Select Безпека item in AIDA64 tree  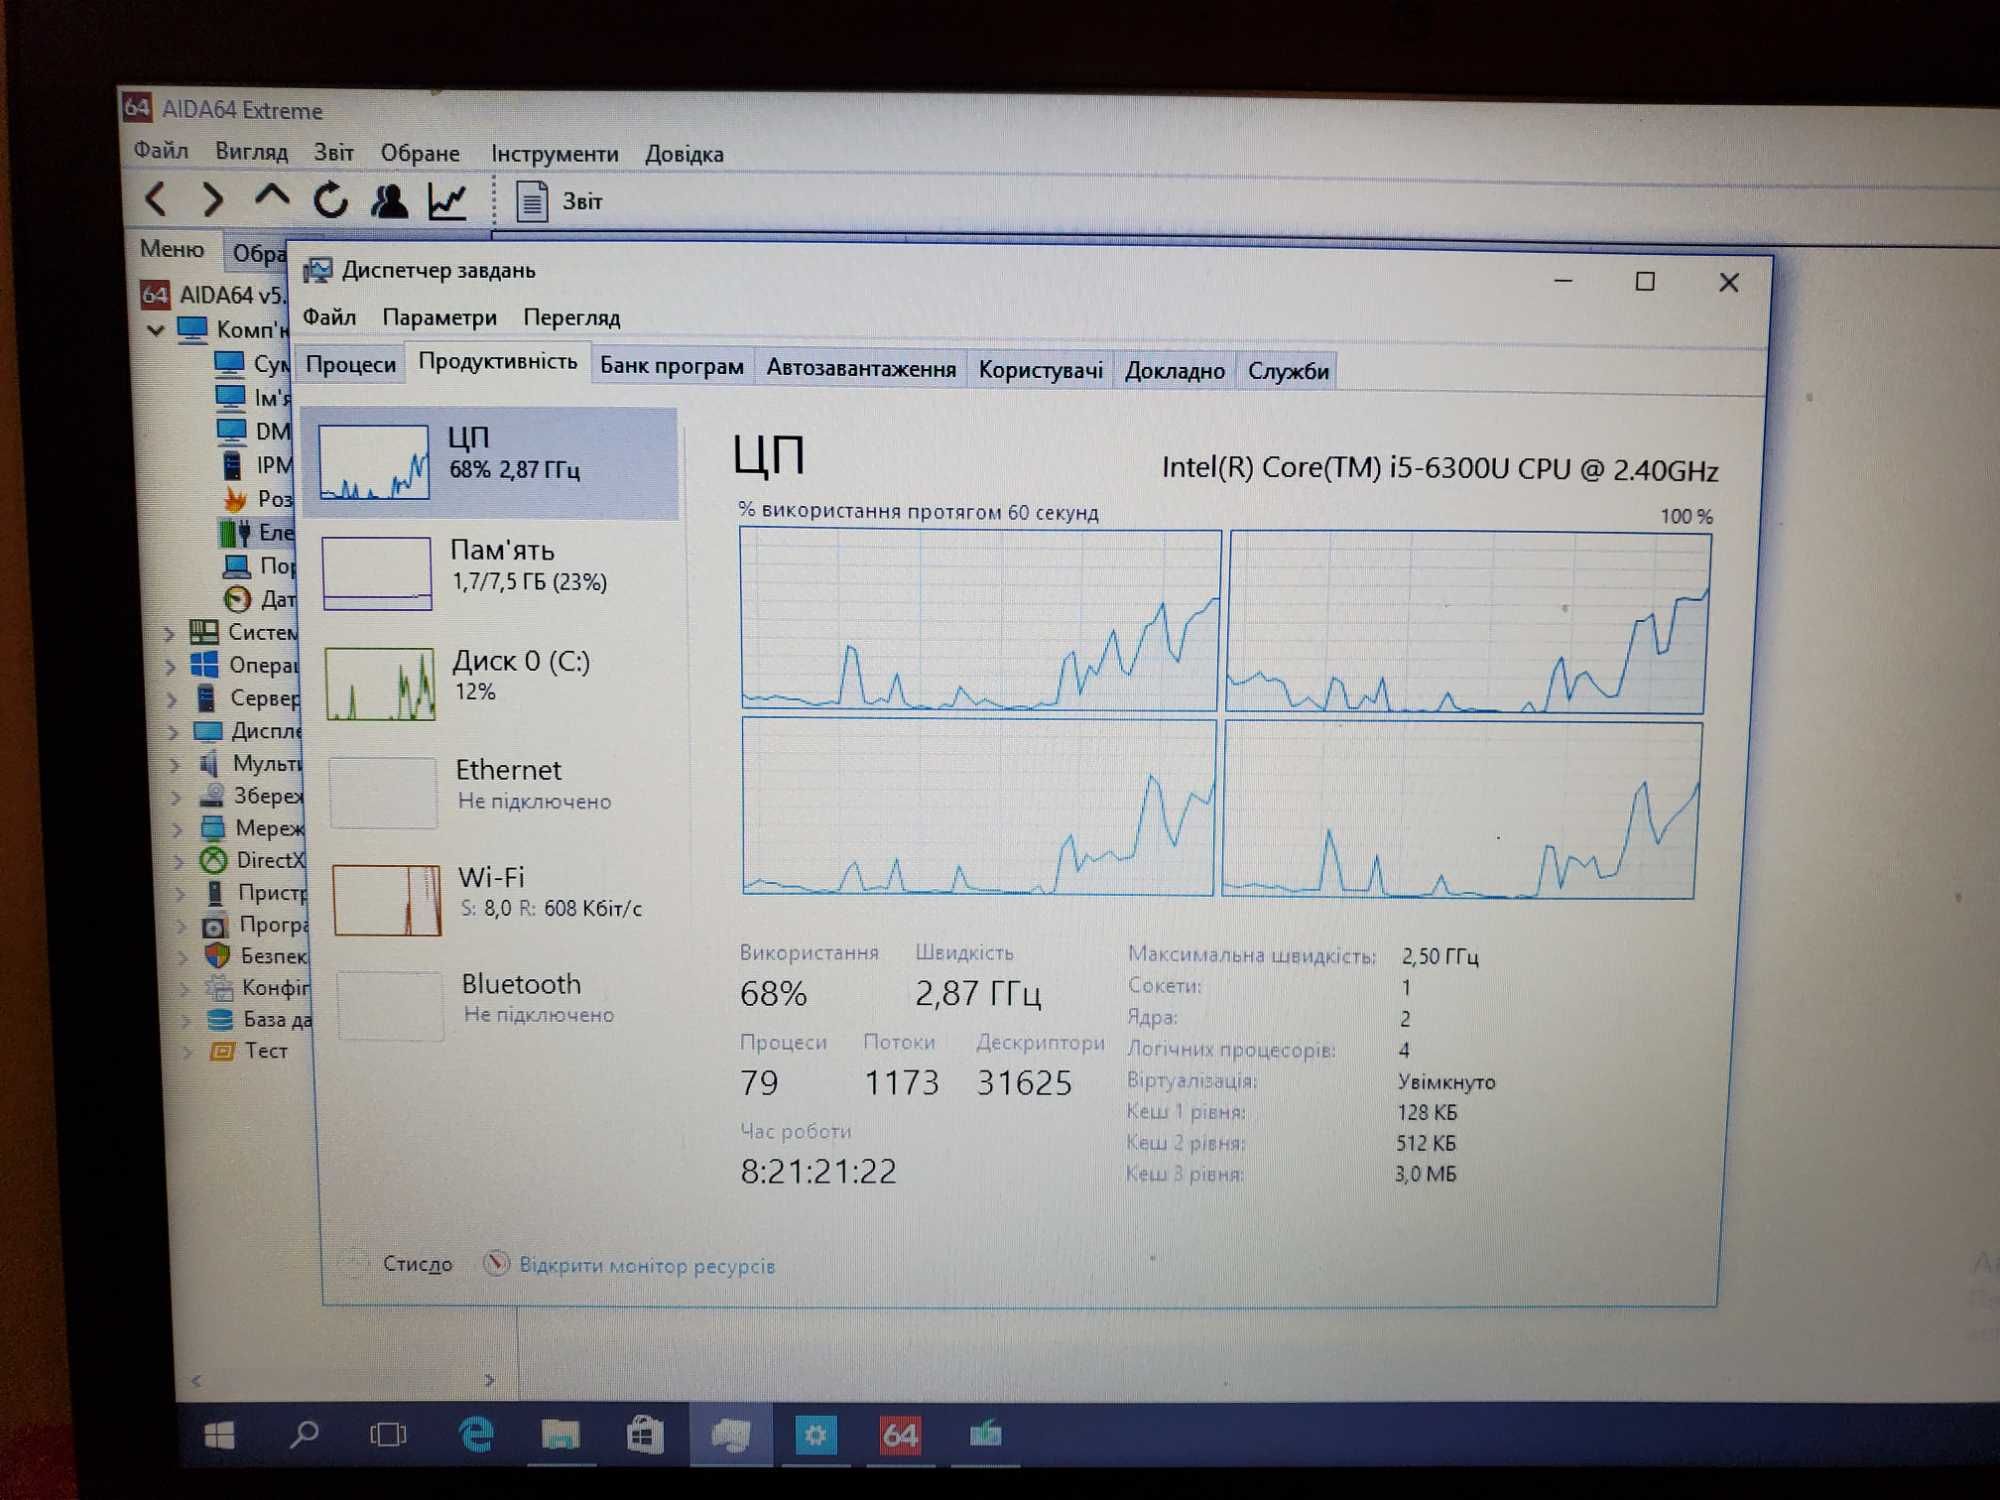pos(257,956)
